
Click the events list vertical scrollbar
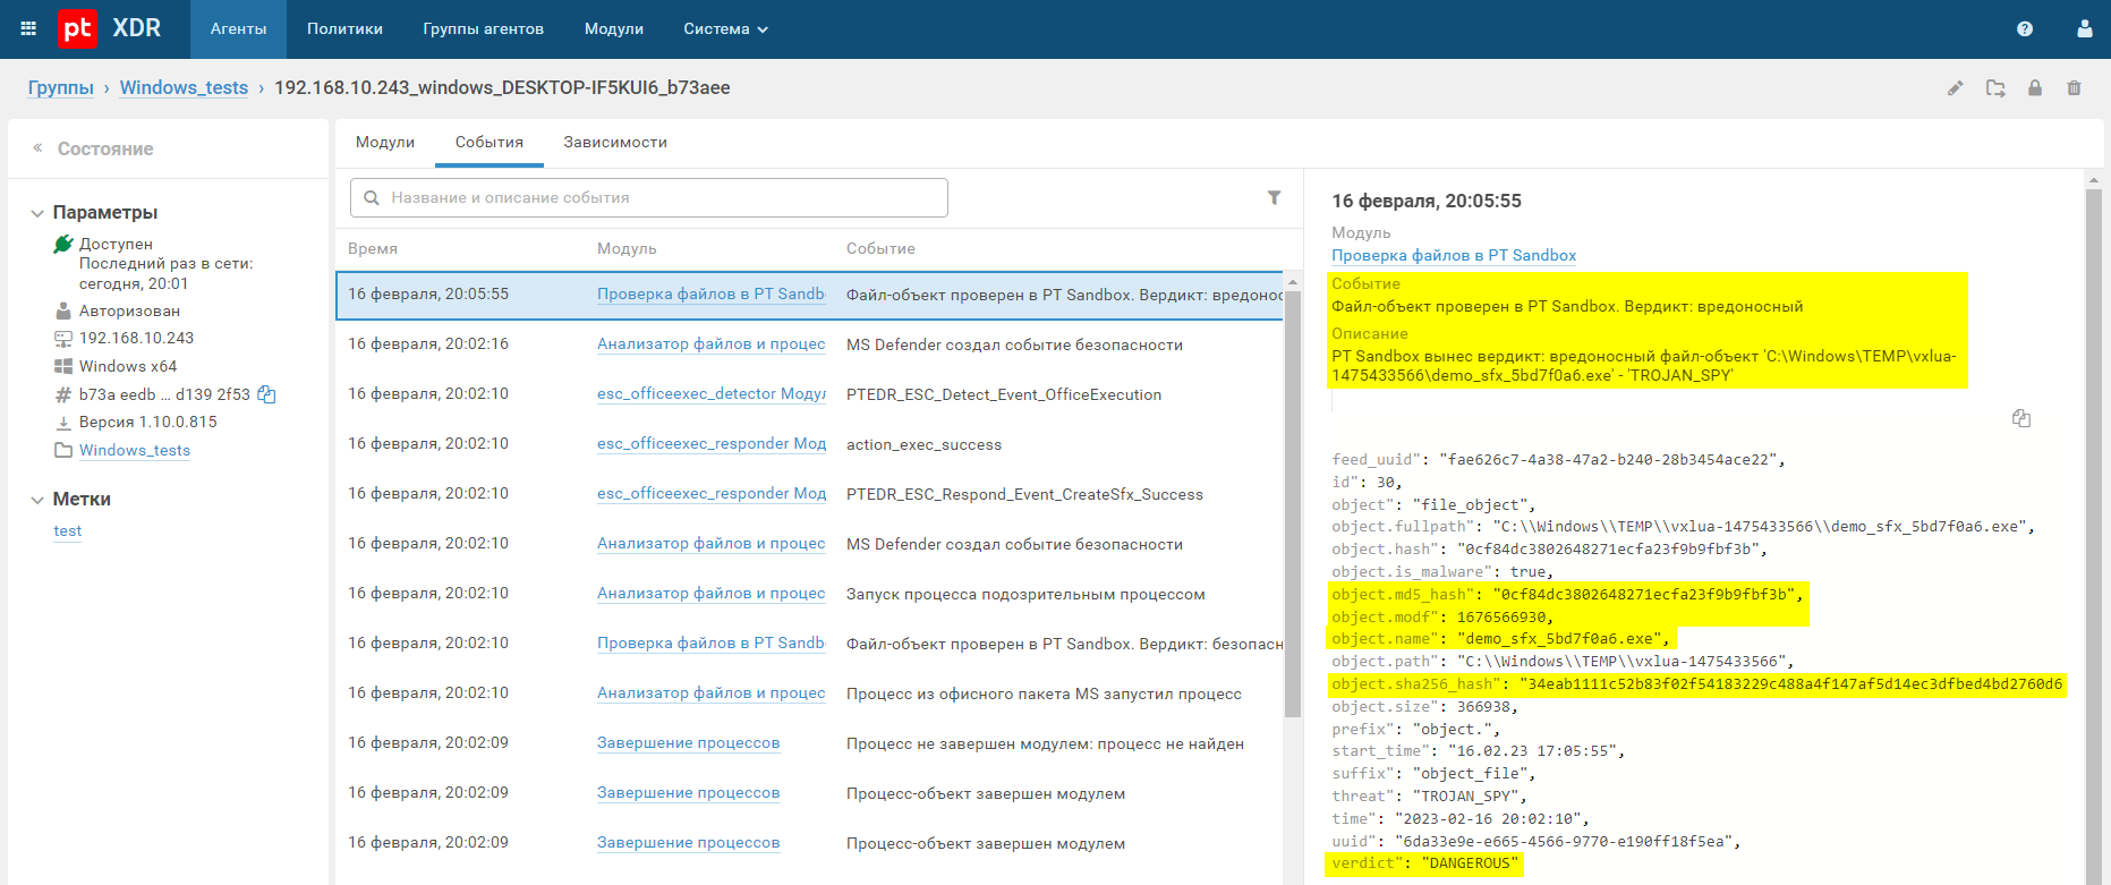(1292, 500)
